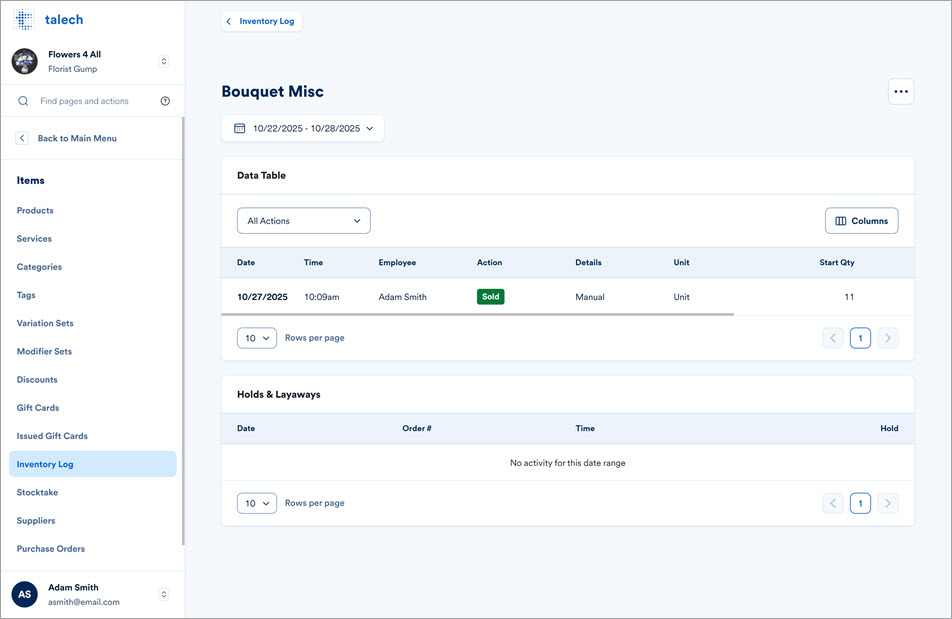Open Products in the Items menu

[x=35, y=211]
